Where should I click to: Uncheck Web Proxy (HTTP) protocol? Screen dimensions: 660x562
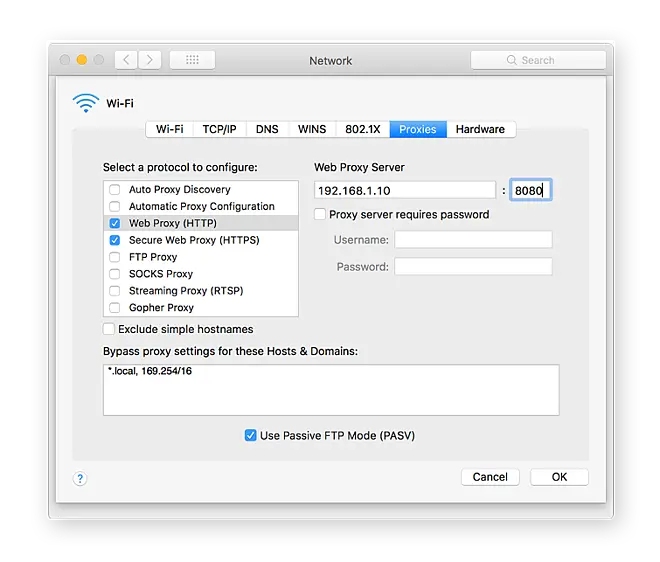(115, 223)
